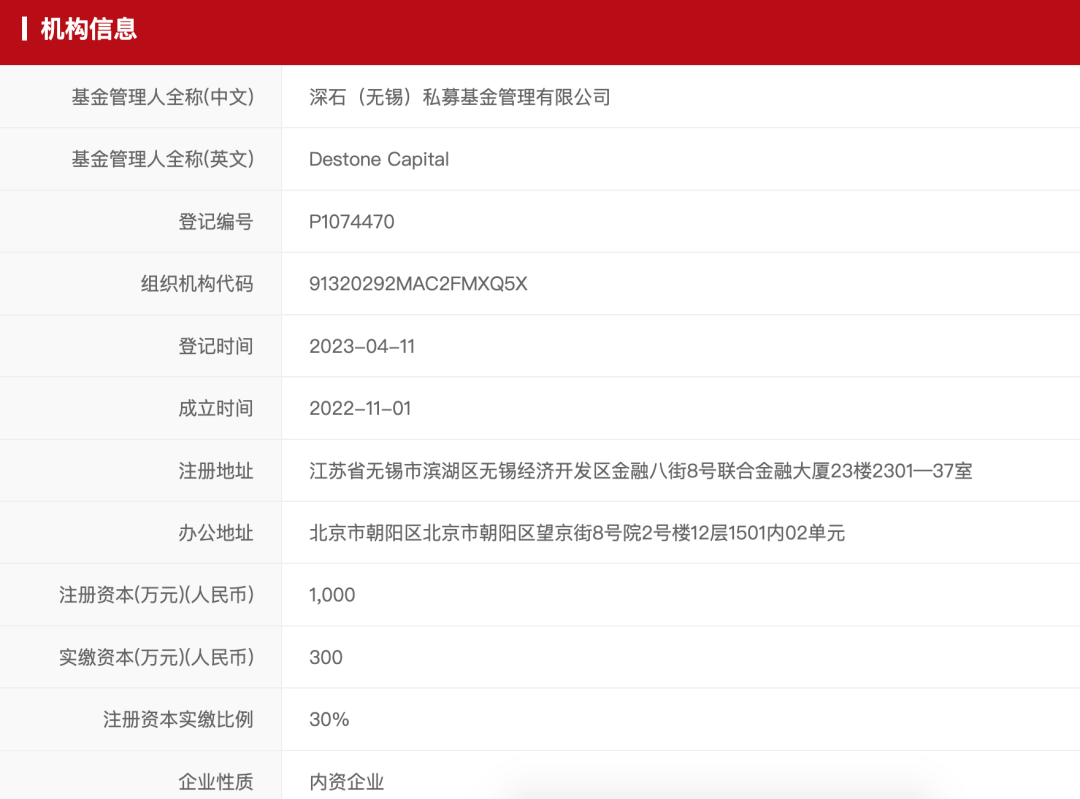Select the registration number P1074470

click(x=351, y=221)
